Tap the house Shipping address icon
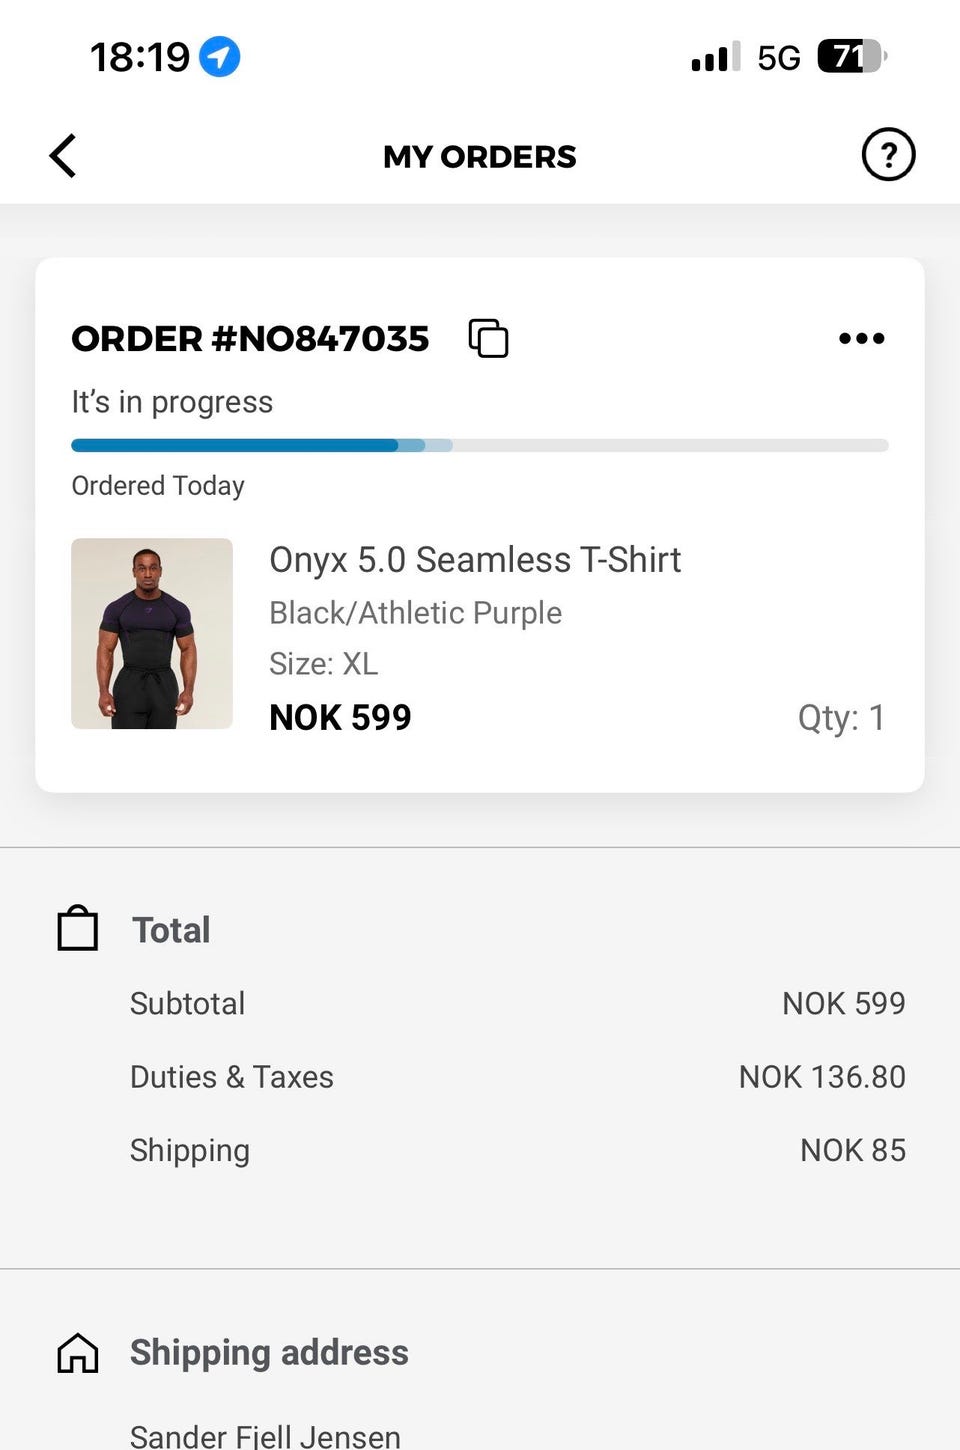This screenshot has height=1450, width=960. 78,1353
